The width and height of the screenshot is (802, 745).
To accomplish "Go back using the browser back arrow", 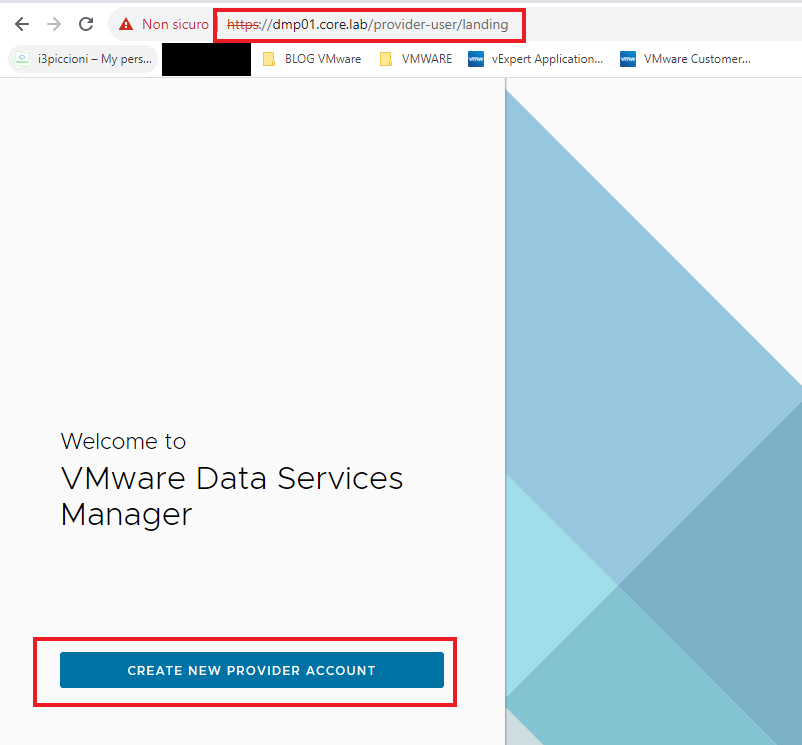I will coord(22,24).
